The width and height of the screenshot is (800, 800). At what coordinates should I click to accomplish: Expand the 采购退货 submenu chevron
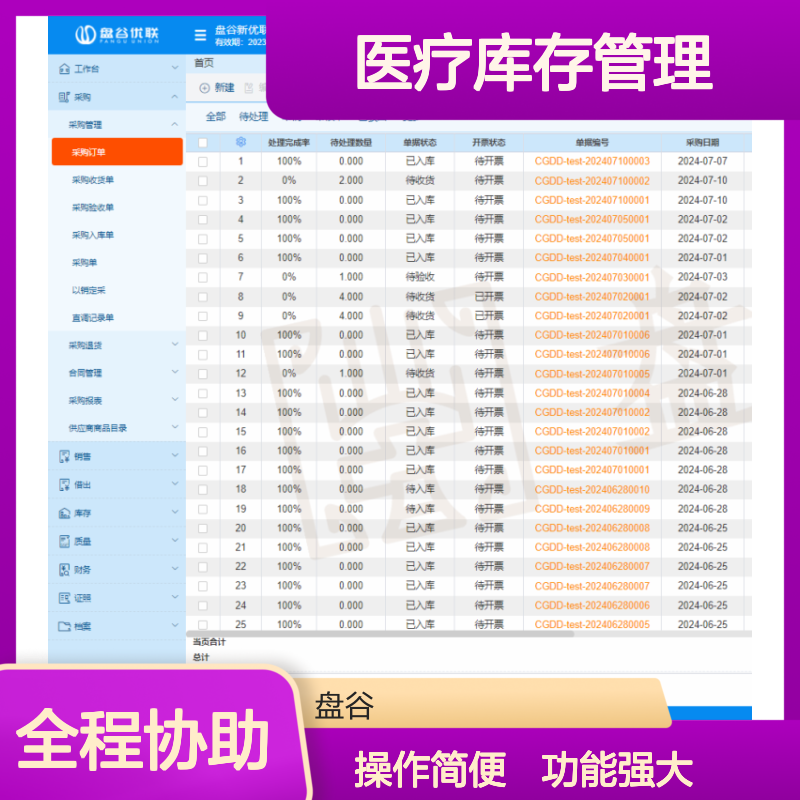click(x=175, y=344)
